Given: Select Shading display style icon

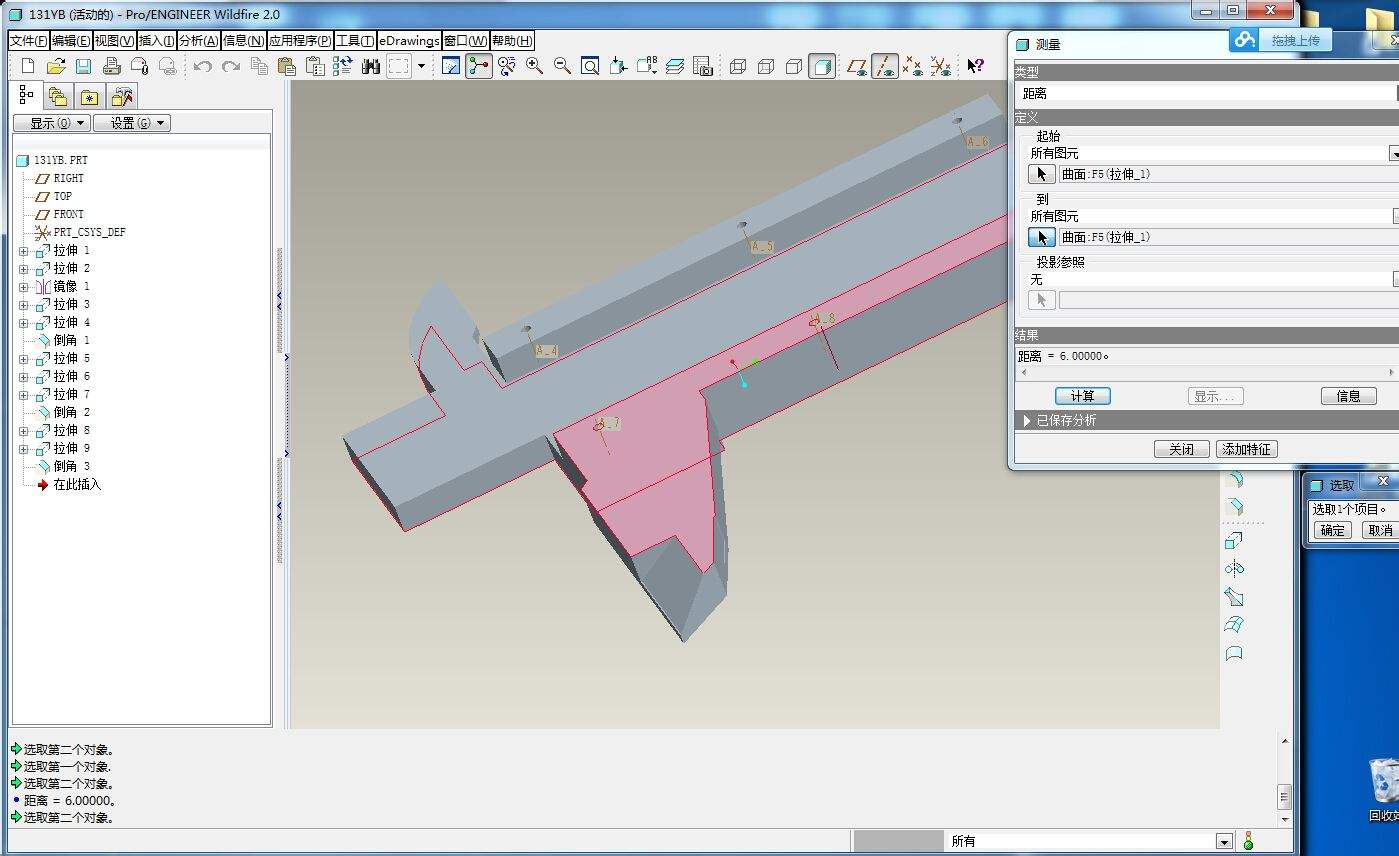Looking at the screenshot, I should click(x=822, y=66).
